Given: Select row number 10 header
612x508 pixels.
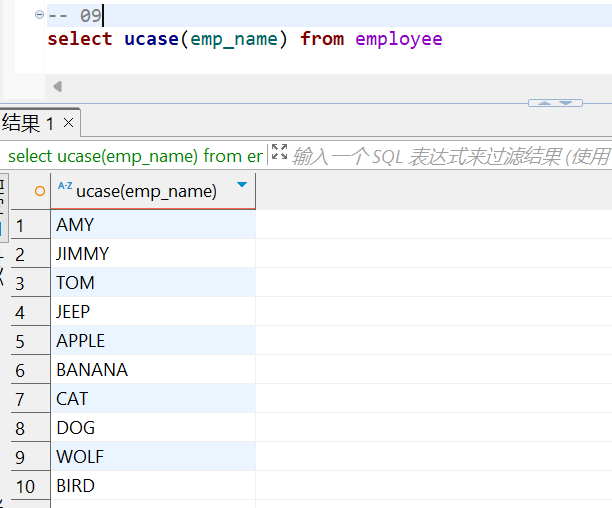Looking at the screenshot, I should pyautogui.click(x=25, y=486).
